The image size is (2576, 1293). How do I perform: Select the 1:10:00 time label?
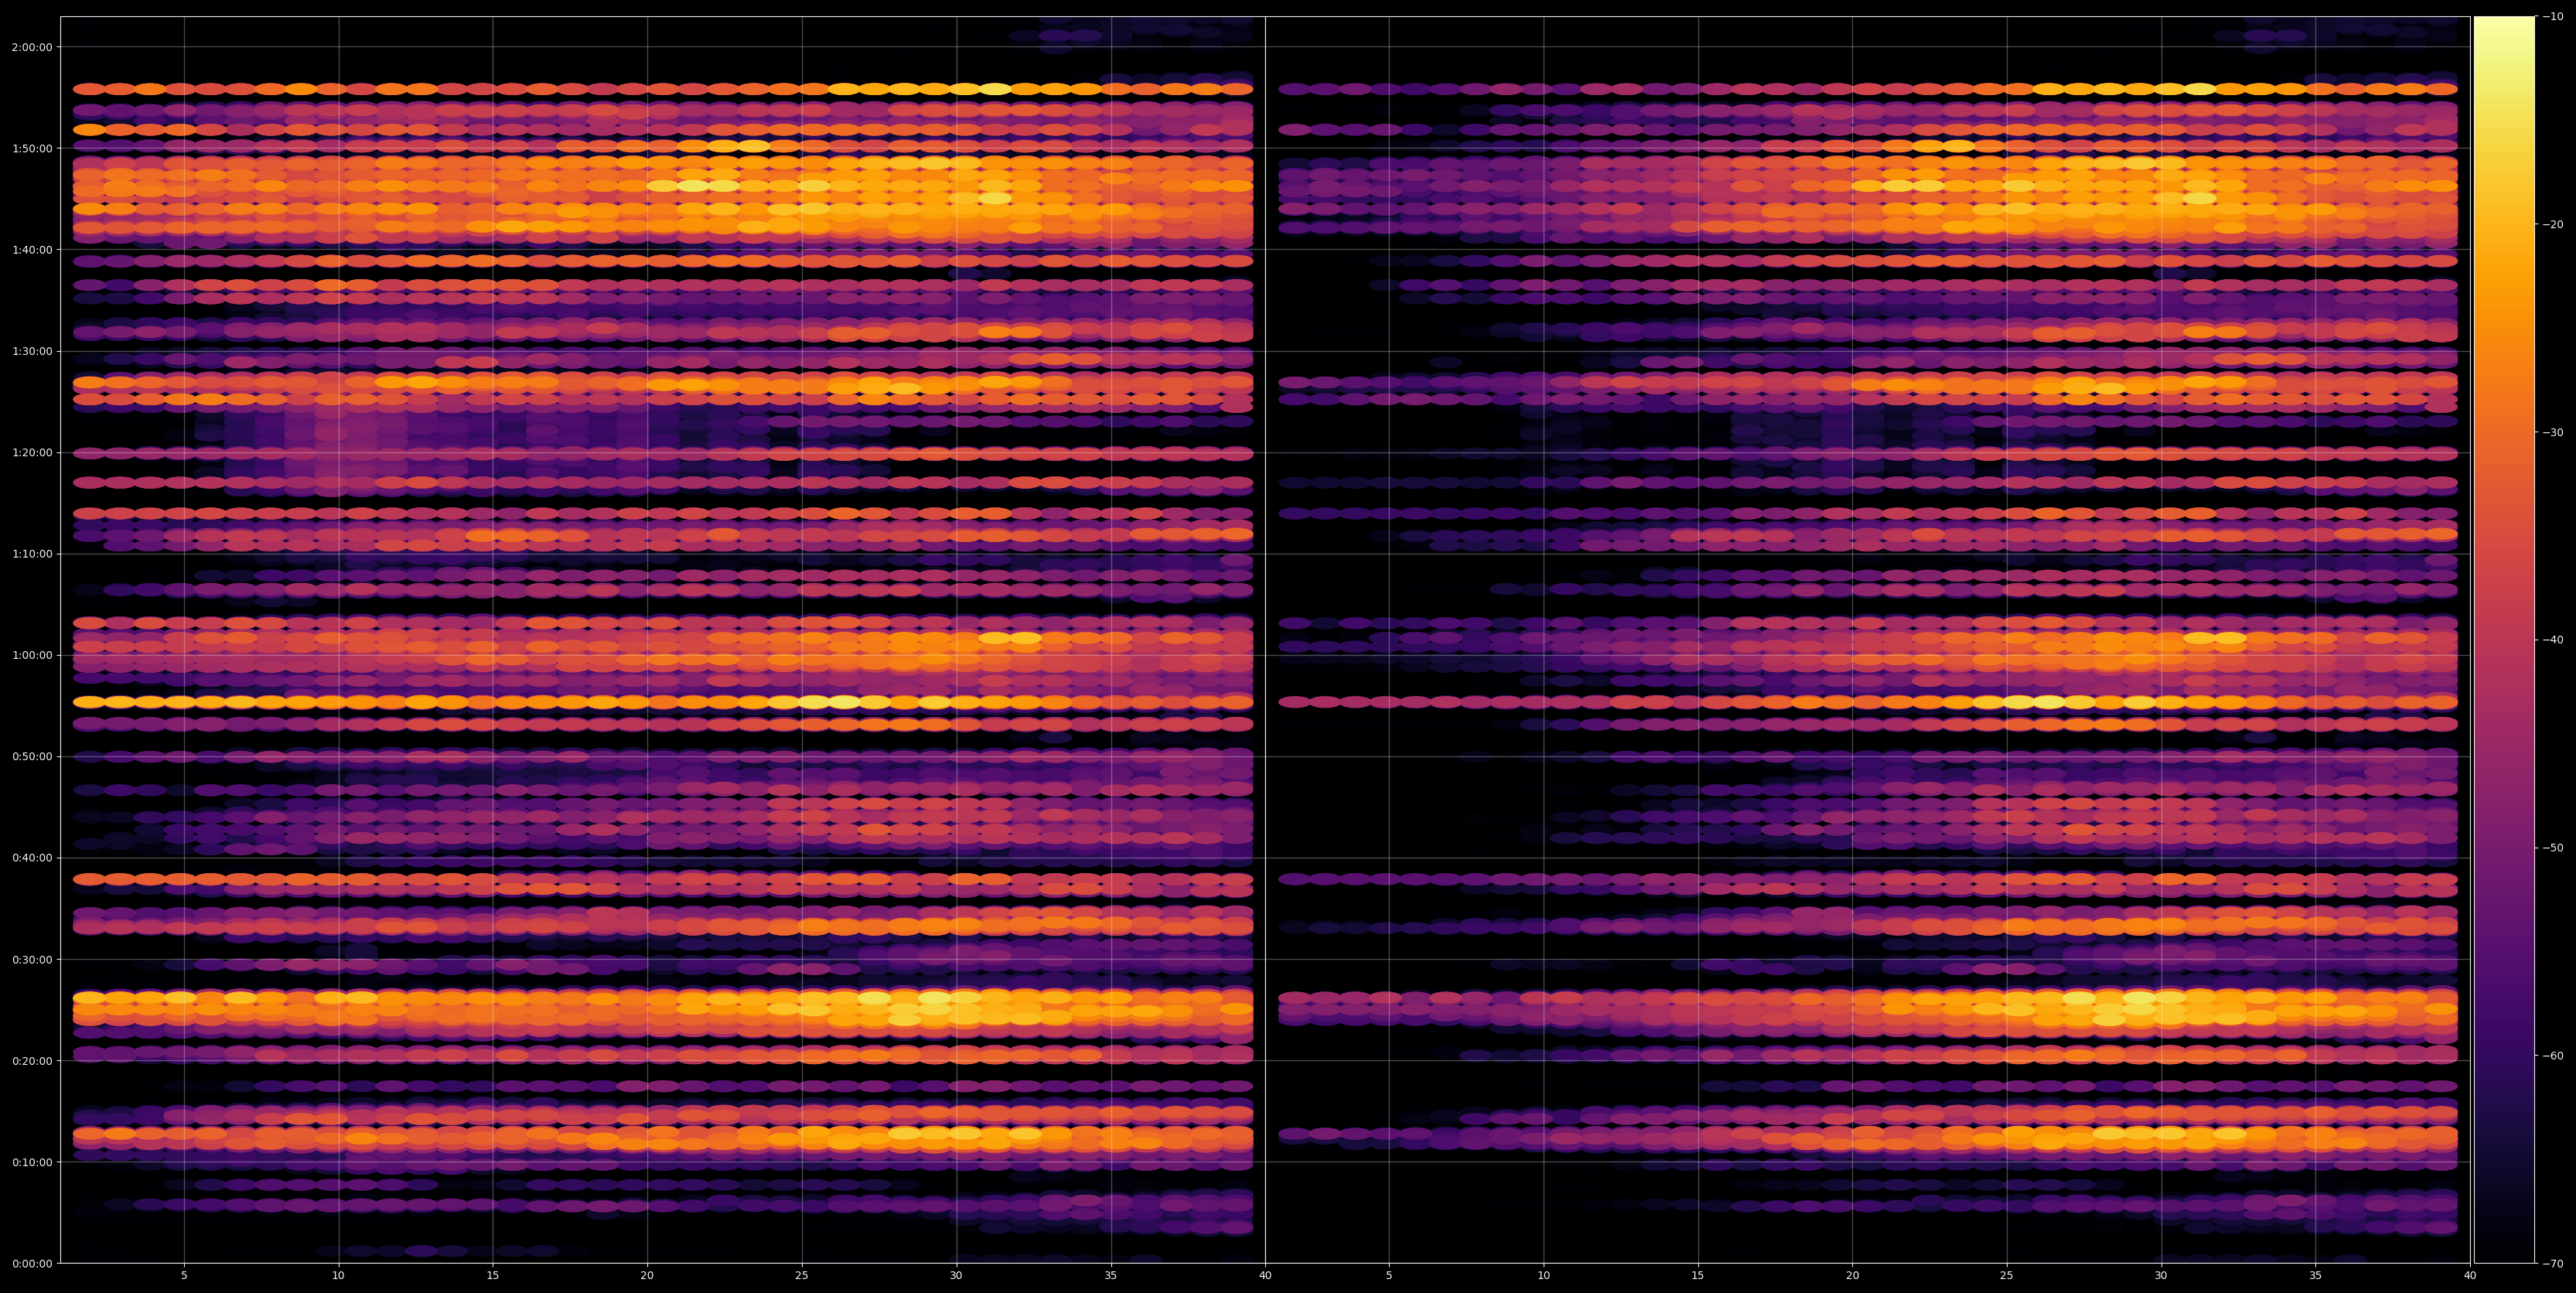click(33, 553)
